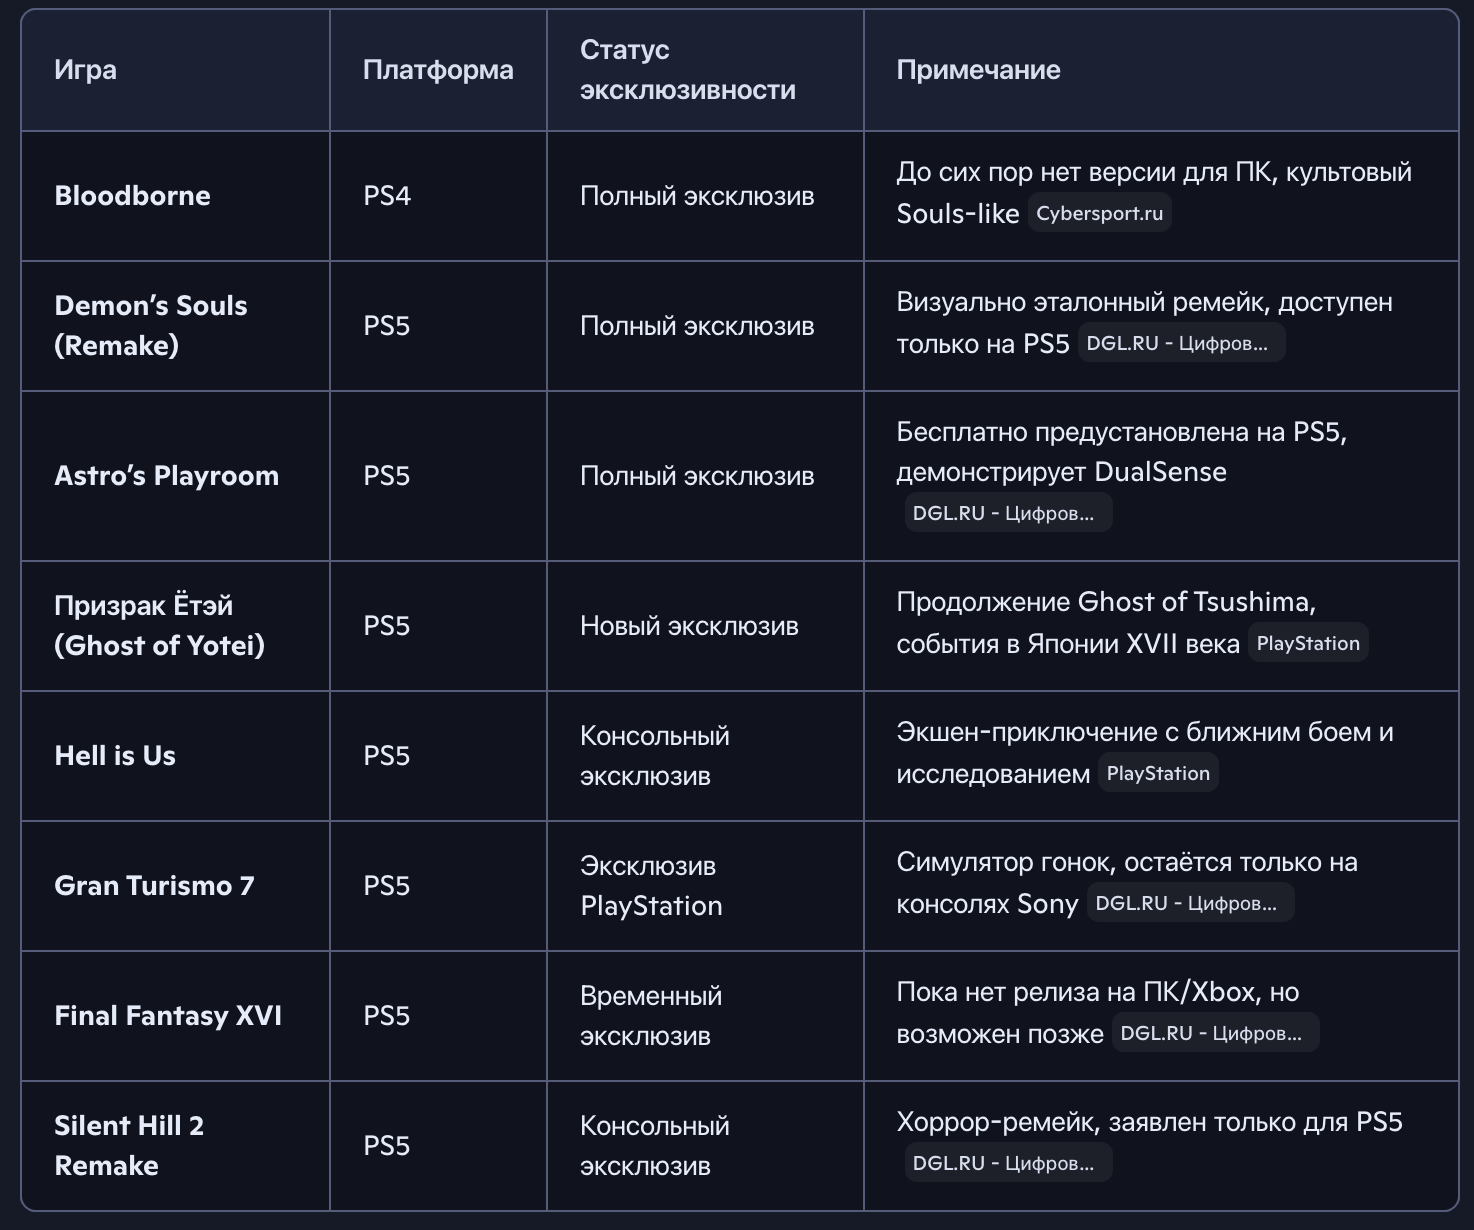Click the Призрак Ётэй (Ghost of Yotei) title
The width and height of the screenshot is (1474, 1230).
(159, 626)
